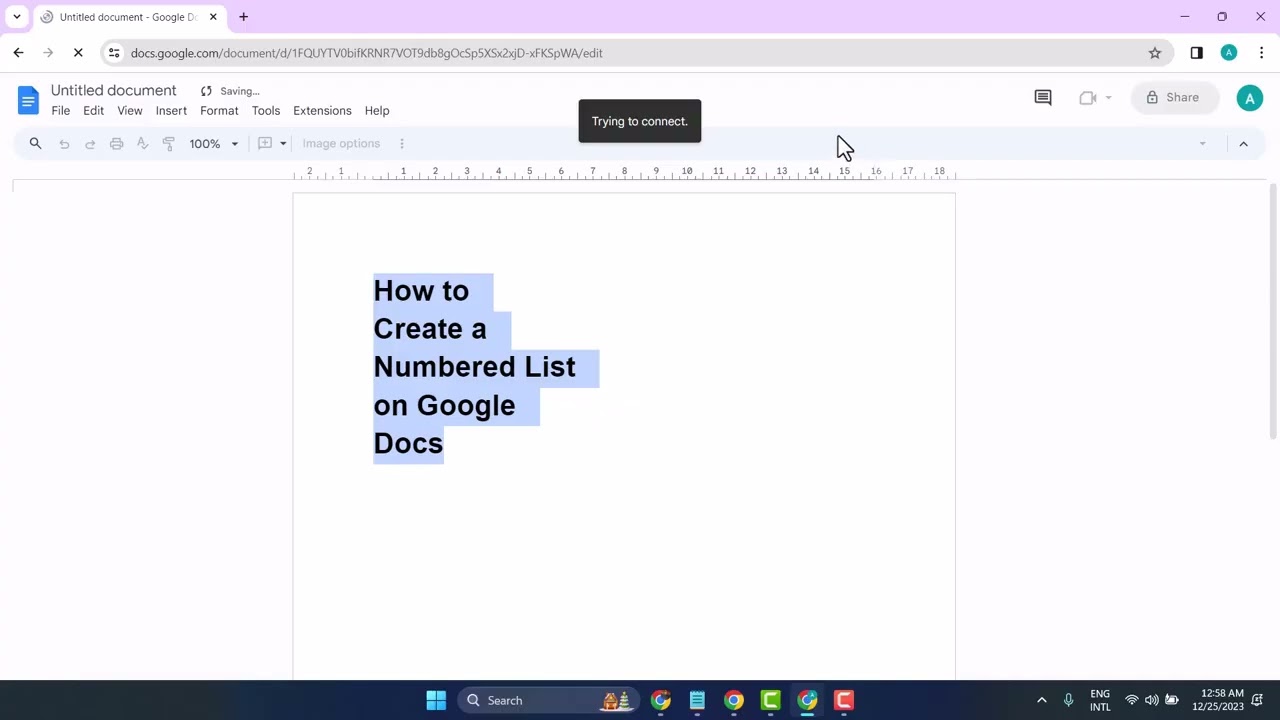Open editing mode dropdown arrow at toolbar right
This screenshot has height=720, width=1280.
click(x=1202, y=144)
